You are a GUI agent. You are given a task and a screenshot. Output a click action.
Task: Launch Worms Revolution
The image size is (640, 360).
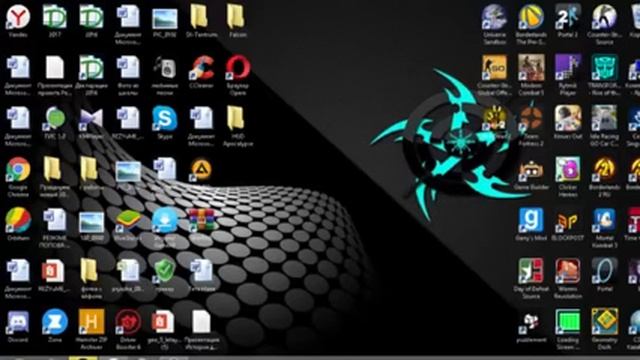(x=568, y=271)
